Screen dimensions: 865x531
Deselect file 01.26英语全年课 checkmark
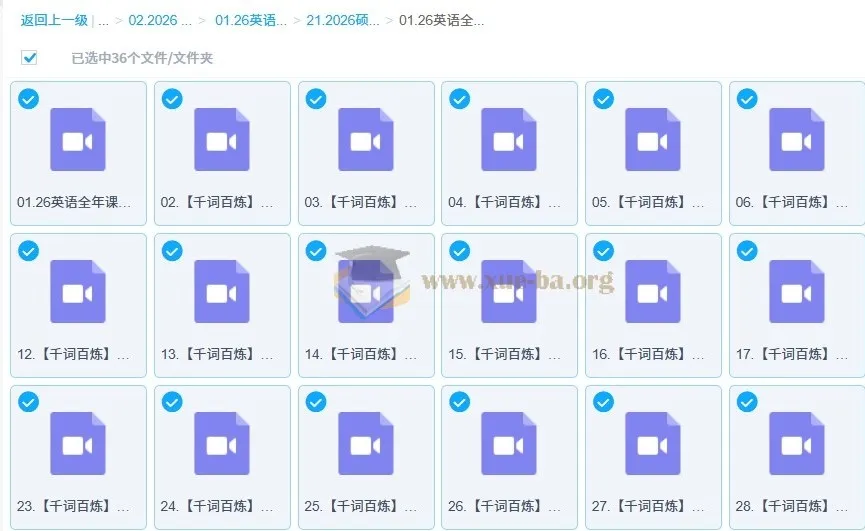tap(28, 99)
